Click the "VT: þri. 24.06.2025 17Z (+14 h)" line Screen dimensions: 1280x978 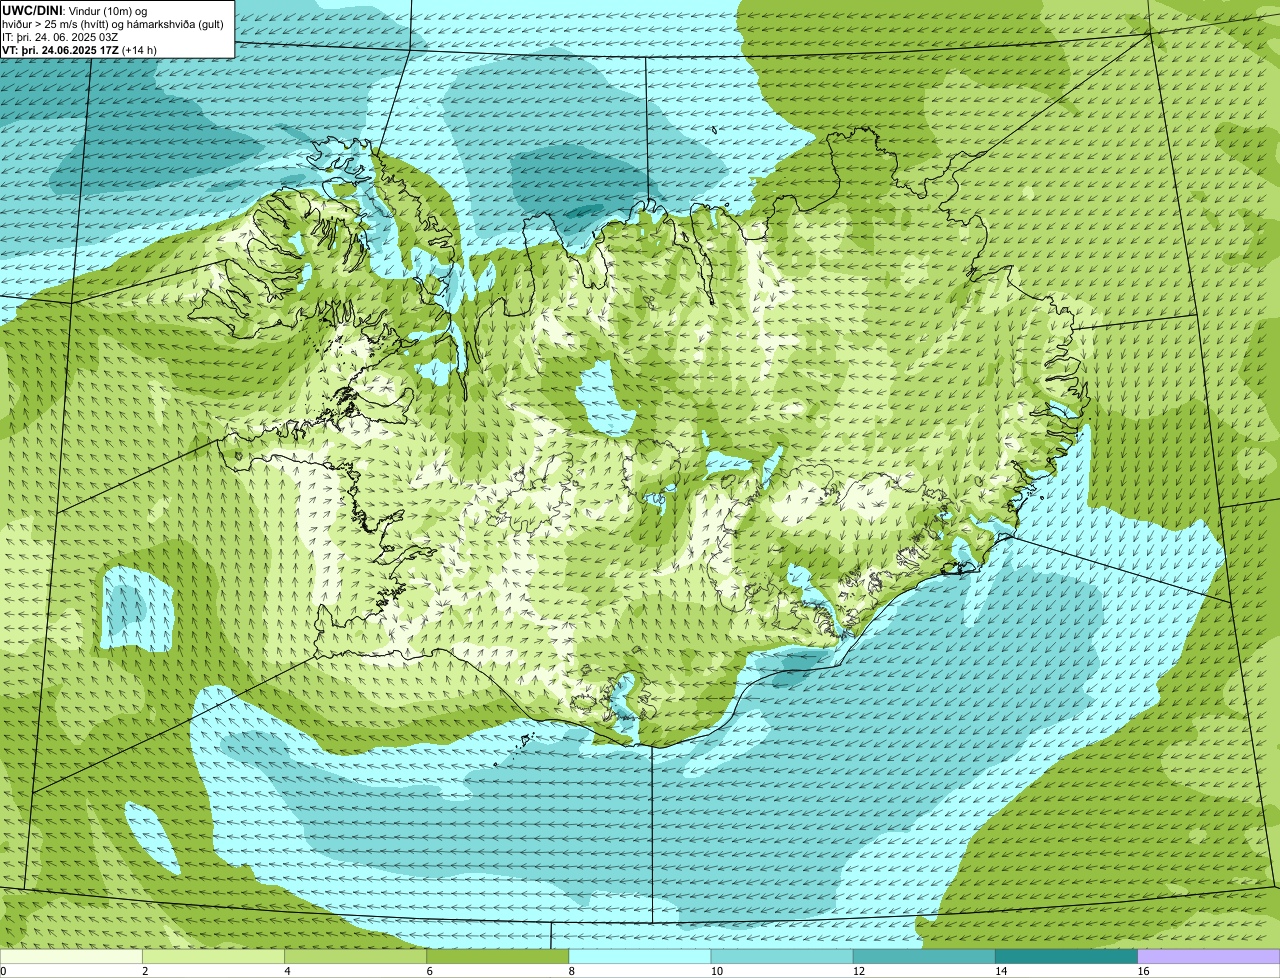pyautogui.click(x=80, y=49)
